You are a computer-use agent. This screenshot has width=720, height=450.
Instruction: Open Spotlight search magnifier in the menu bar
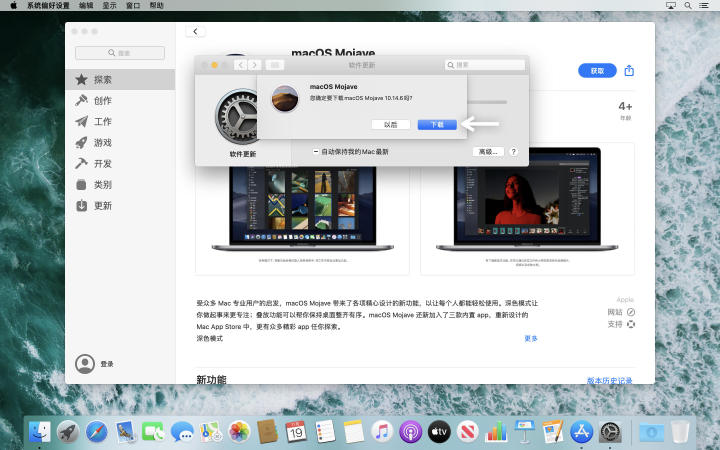coord(688,6)
